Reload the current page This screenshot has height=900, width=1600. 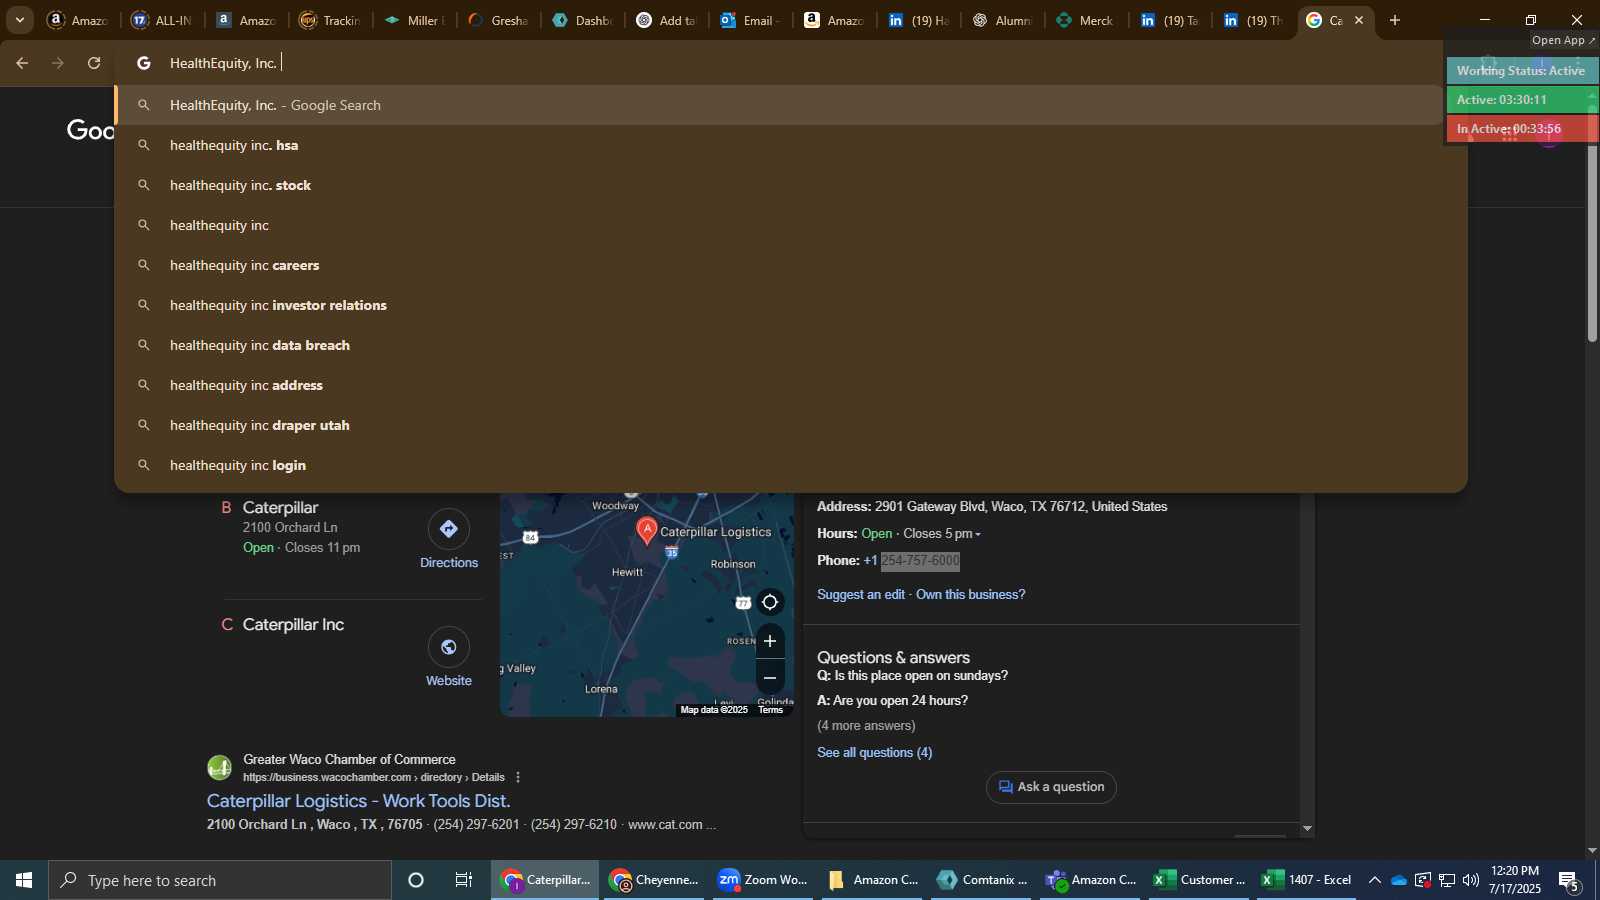pyautogui.click(x=94, y=63)
